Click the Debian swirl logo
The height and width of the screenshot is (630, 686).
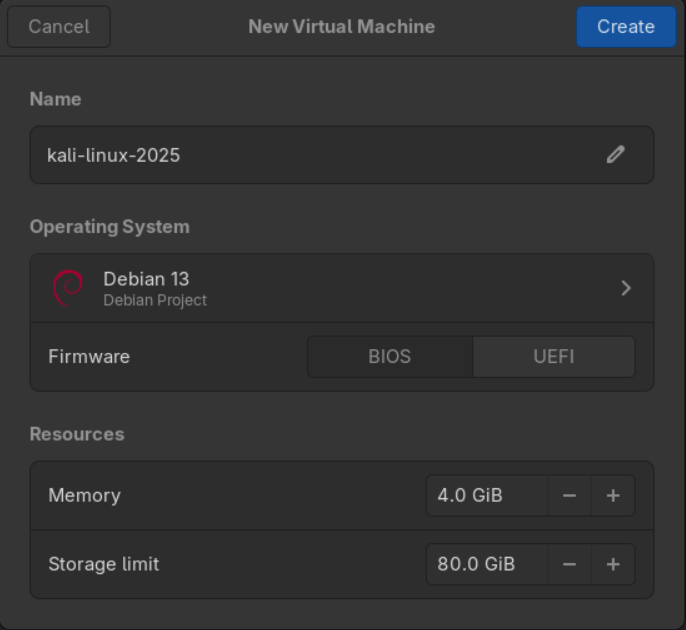pos(67,288)
